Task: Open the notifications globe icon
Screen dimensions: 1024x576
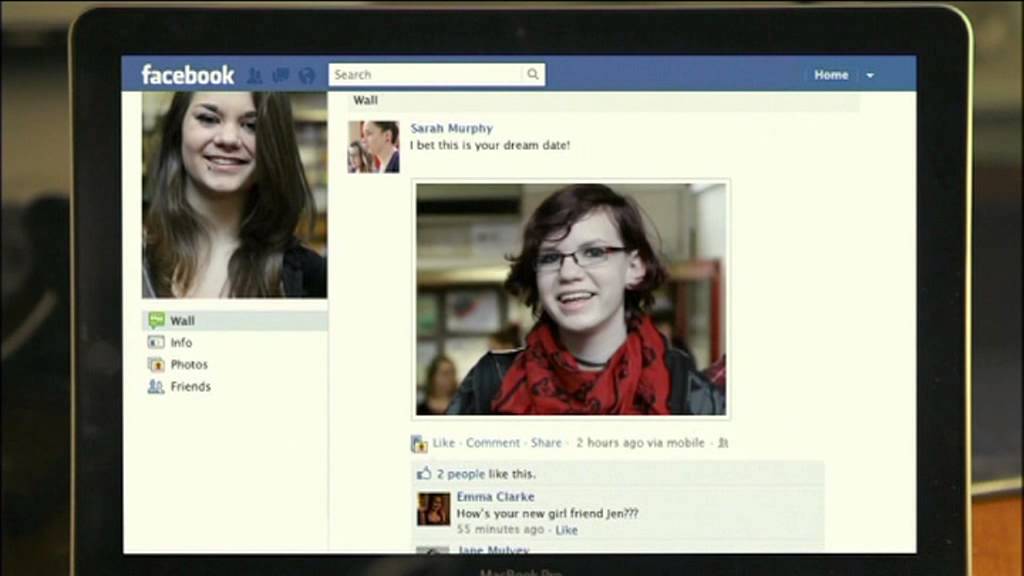Action: click(x=307, y=76)
